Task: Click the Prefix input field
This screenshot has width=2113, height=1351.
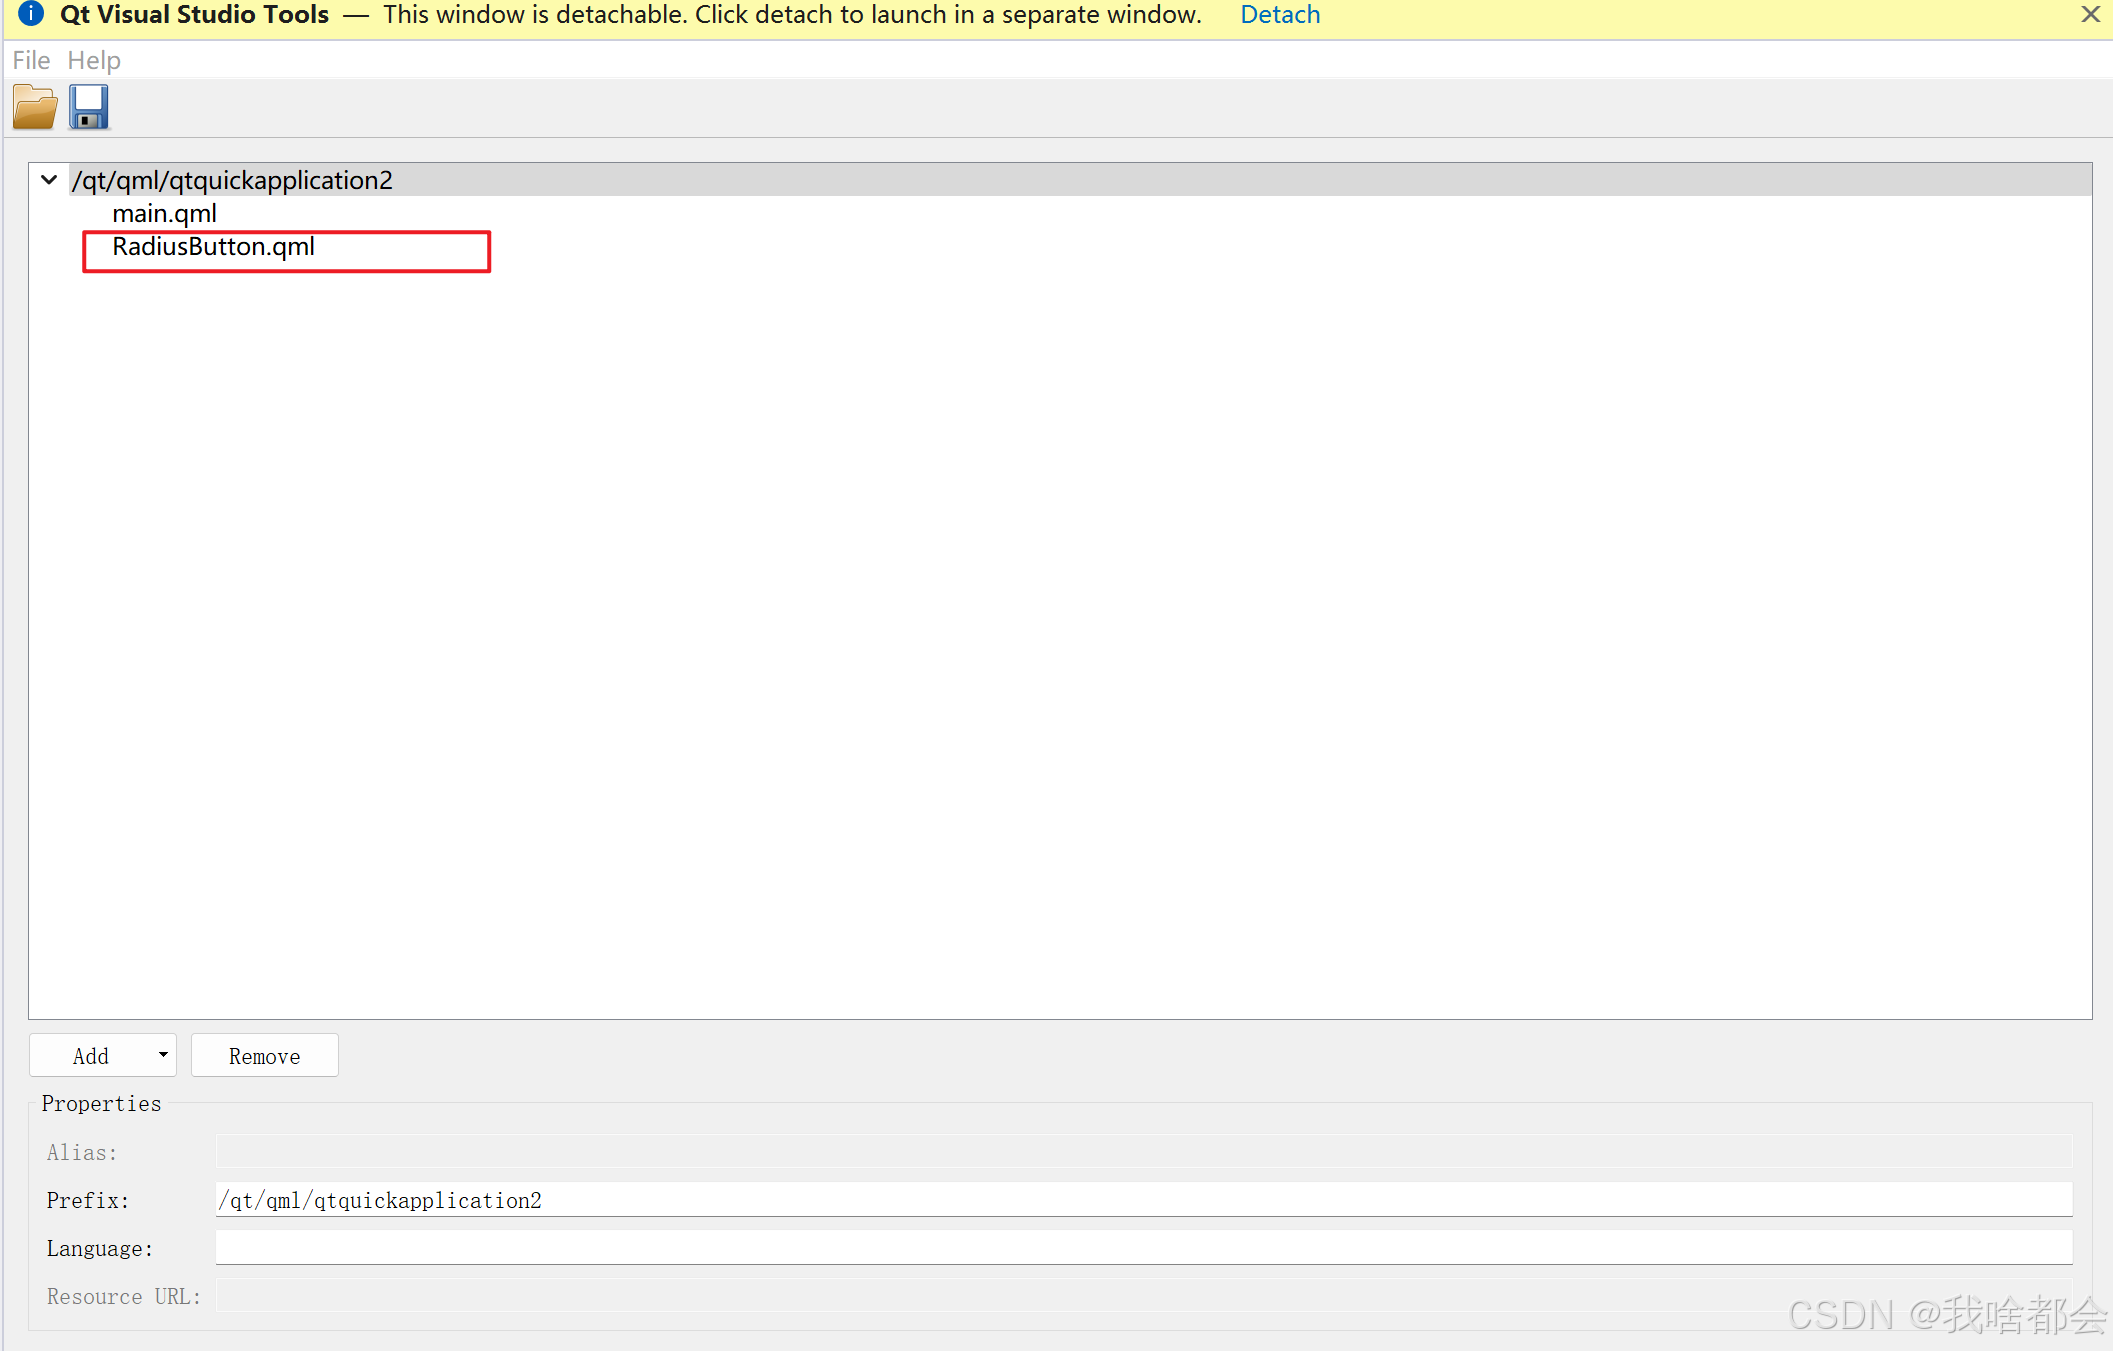Action: (1144, 1200)
